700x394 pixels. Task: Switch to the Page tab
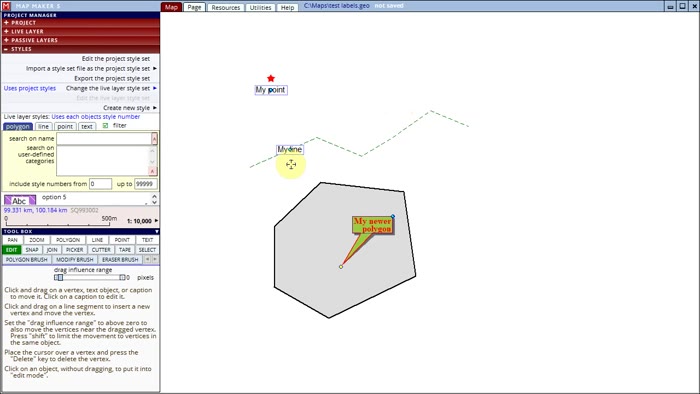(194, 7)
